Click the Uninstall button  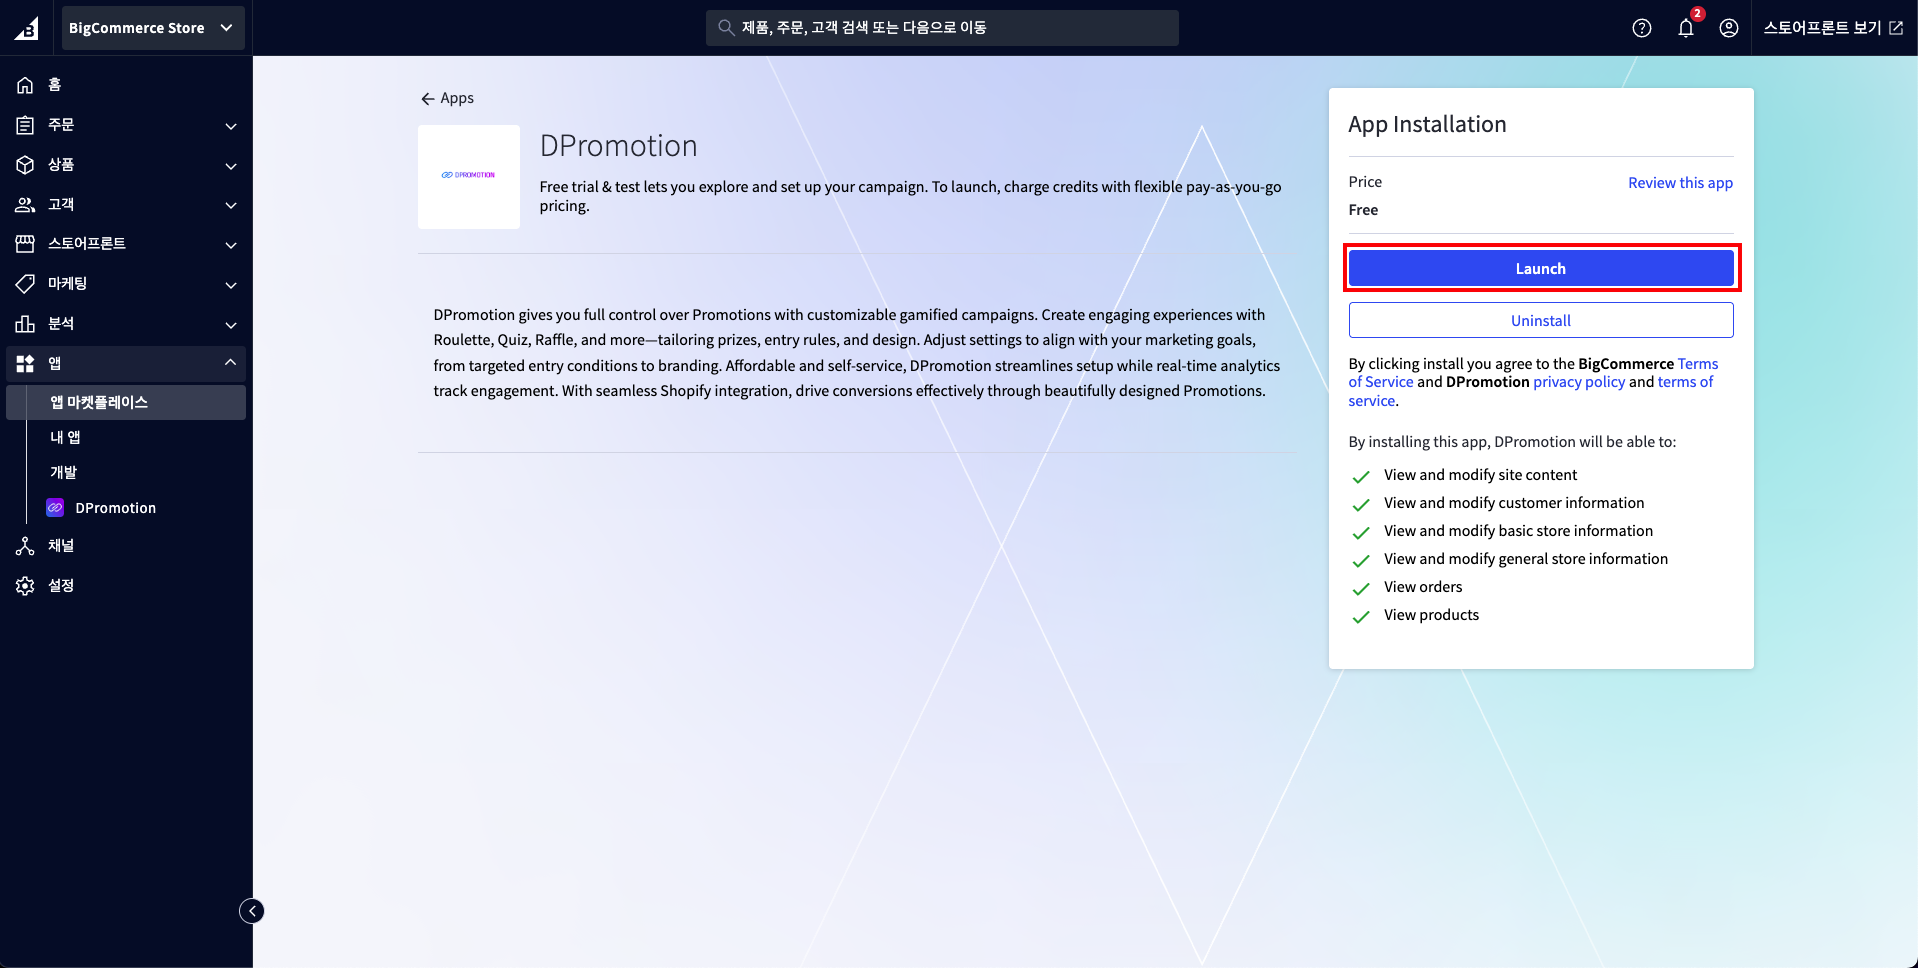(1541, 320)
